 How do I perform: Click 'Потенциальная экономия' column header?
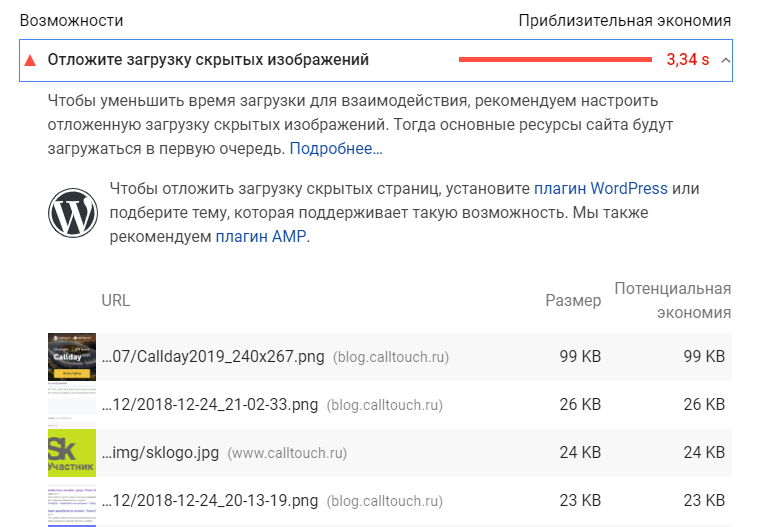pyautogui.click(x=672, y=301)
